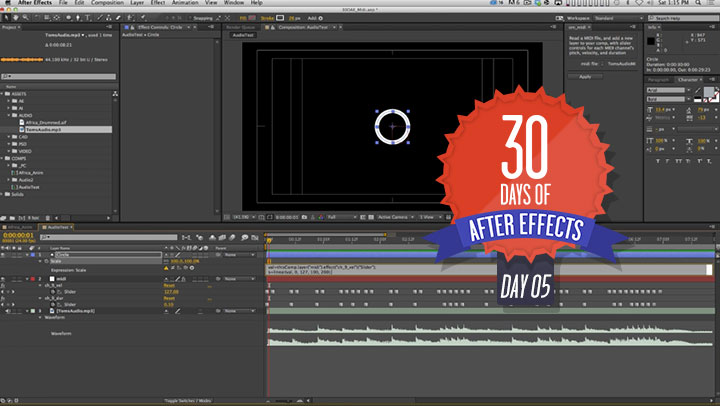Viewport: 720px width, 406px height.
Task: Expand the Solids folder
Action: 2,194
